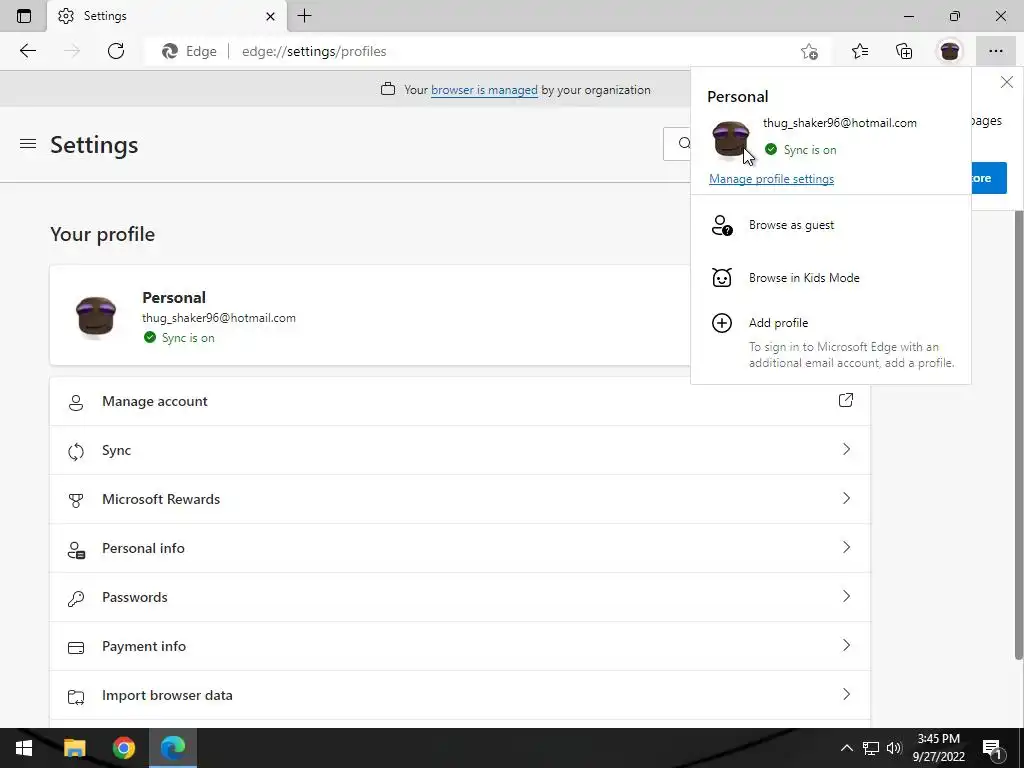Open File Explorer from taskbar
The height and width of the screenshot is (768, 1024).
coord(74,748)
